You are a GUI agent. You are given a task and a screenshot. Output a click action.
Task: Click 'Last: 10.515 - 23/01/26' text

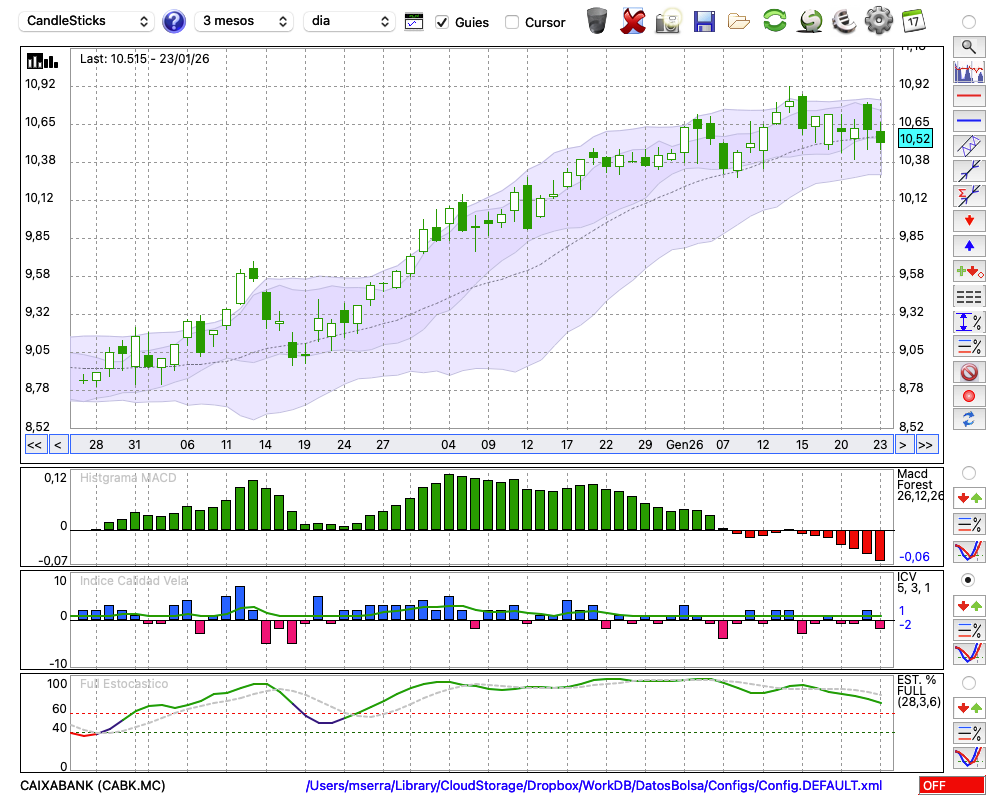coord(144,59)
